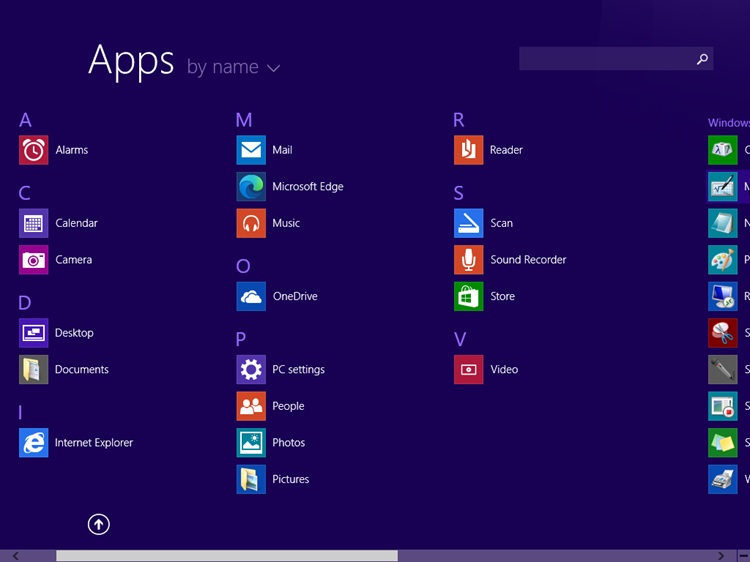Open the Windows Fax and Scan icon
The image size is (750, 562).
tap(723, 479)
